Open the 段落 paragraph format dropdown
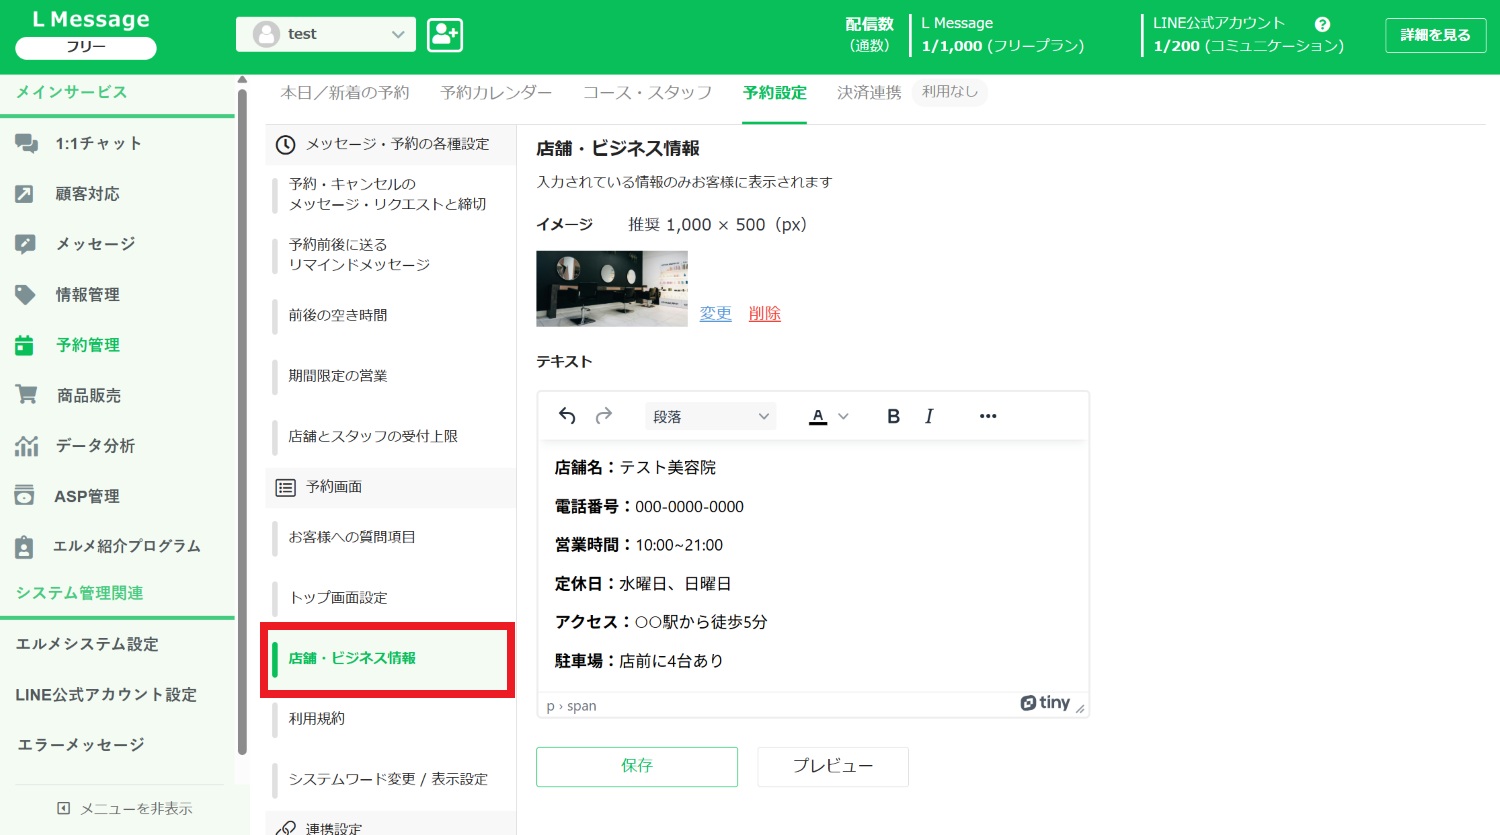Image resolution: width=1500 pixels, height=835 pixels. [x=711, y=416]
